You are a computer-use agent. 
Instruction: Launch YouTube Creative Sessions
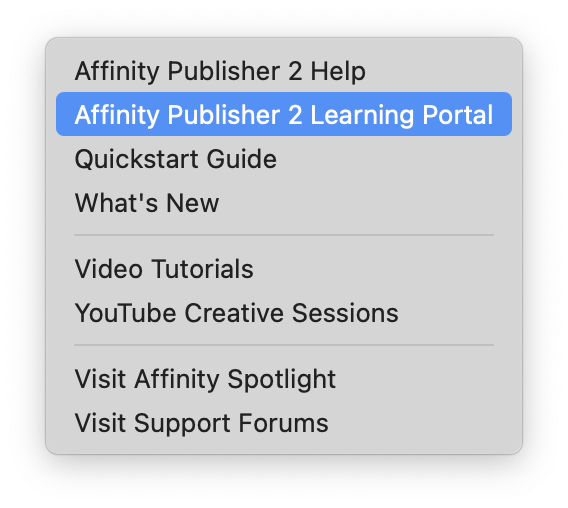click(284, 313)
